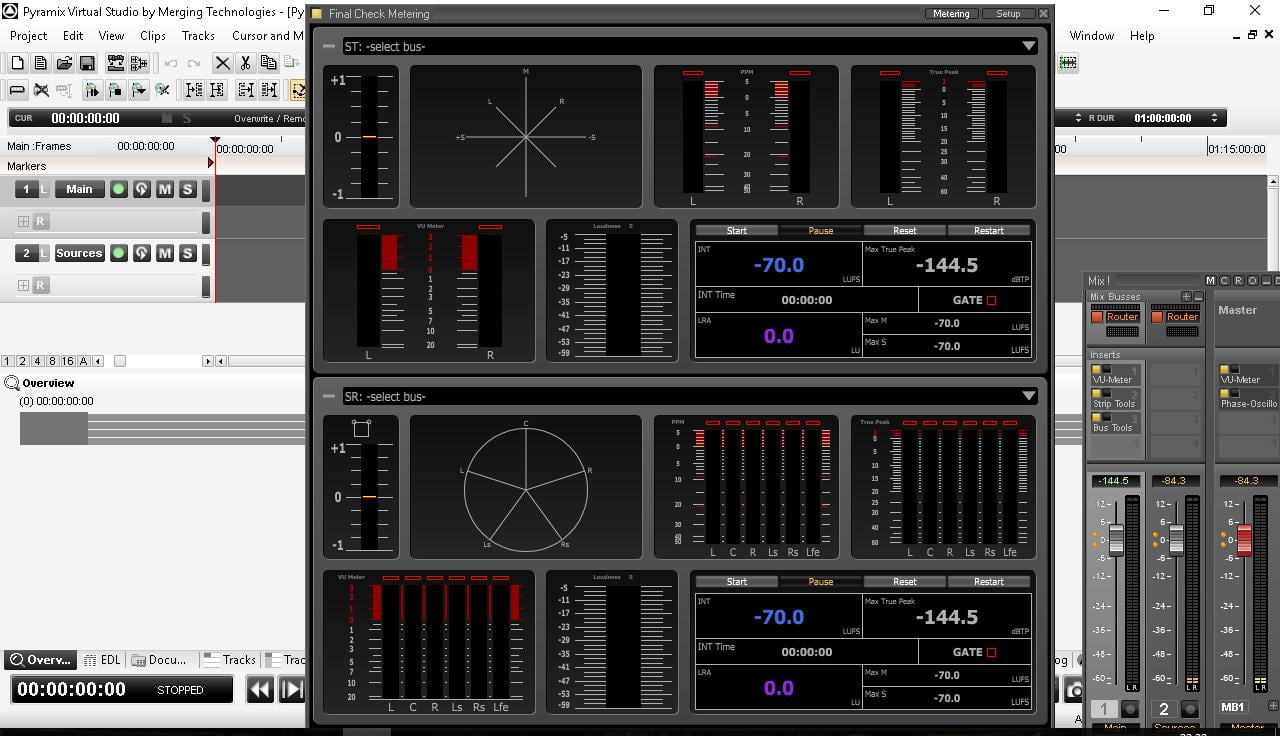Click the X delete icon in the toolbar
Viewport: 1280px width, 736px height.
(x=222, y=63)
